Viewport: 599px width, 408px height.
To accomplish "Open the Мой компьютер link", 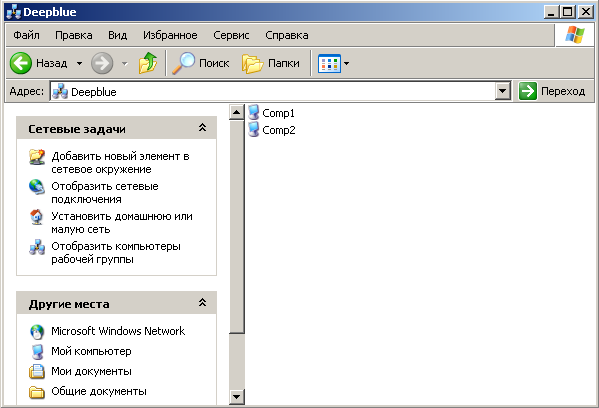I will [x=91, y=351].
